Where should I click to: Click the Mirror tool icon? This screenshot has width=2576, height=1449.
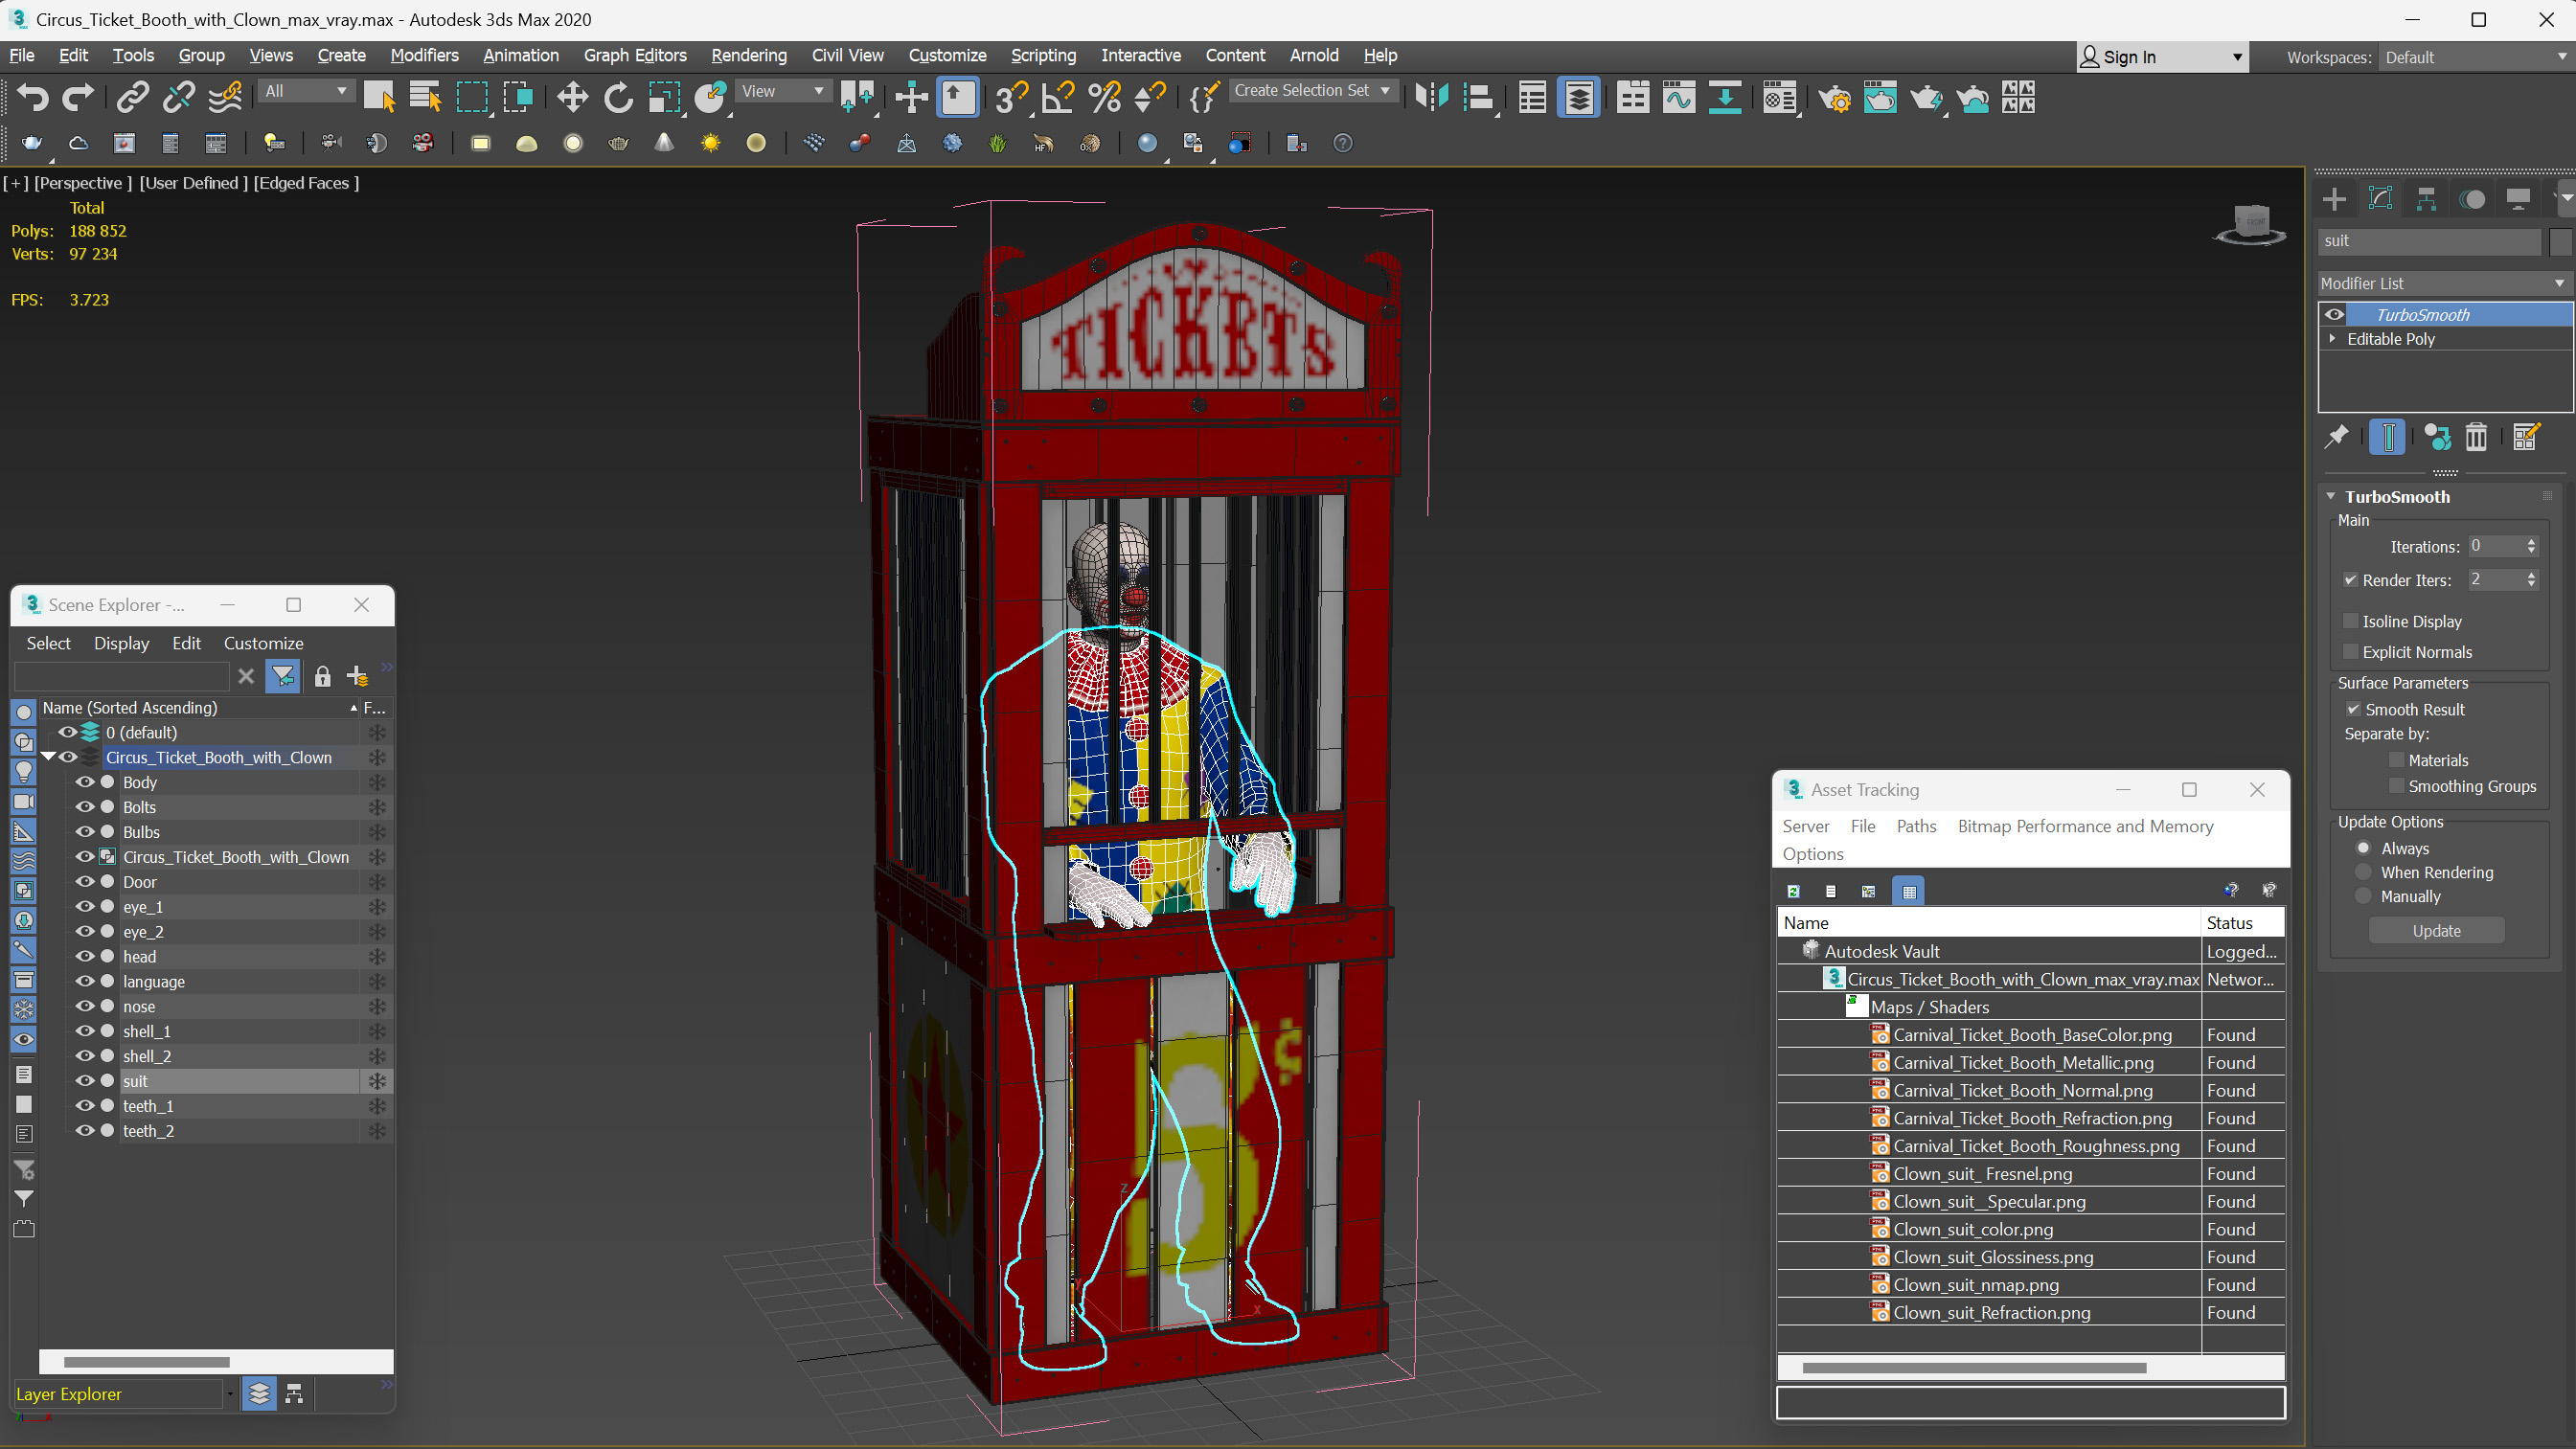1432,97
